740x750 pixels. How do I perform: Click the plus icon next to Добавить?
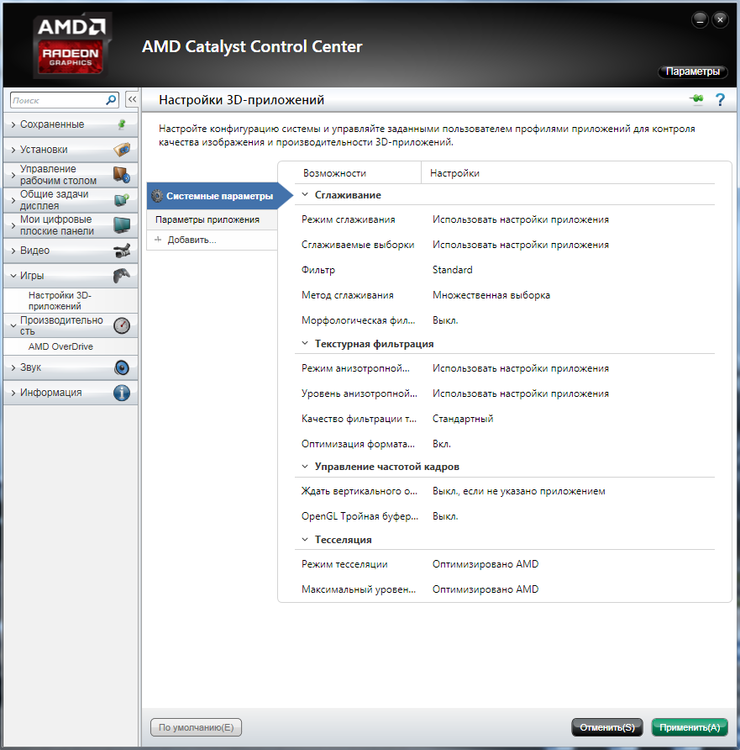[158, 239]
